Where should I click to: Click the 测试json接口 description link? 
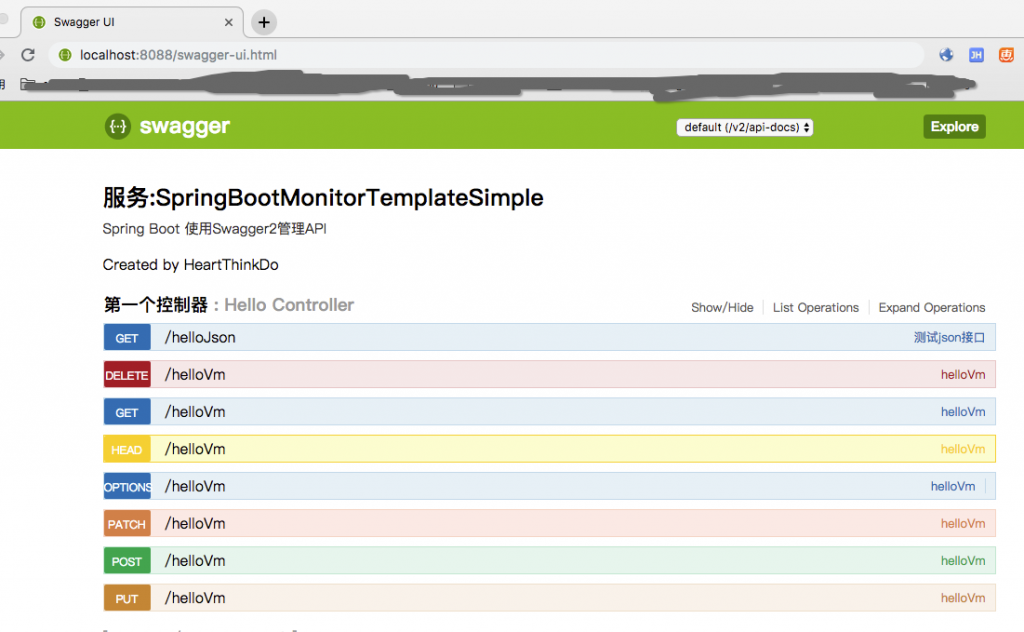click(949, 338)
